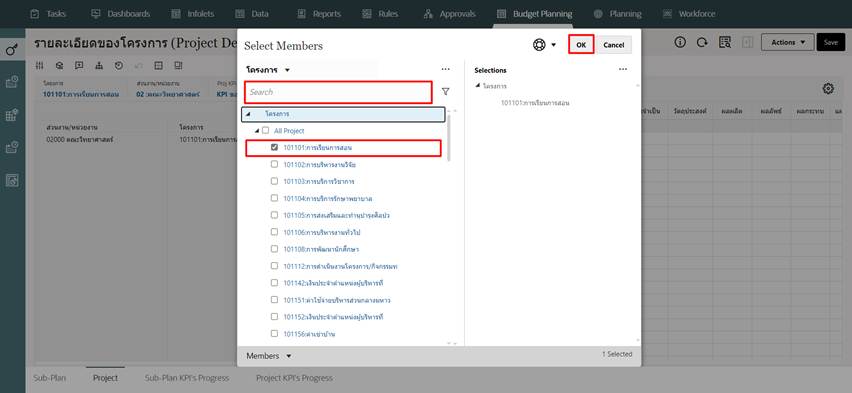
Task: Switch to the Data tab
Action: pos(252,14)
